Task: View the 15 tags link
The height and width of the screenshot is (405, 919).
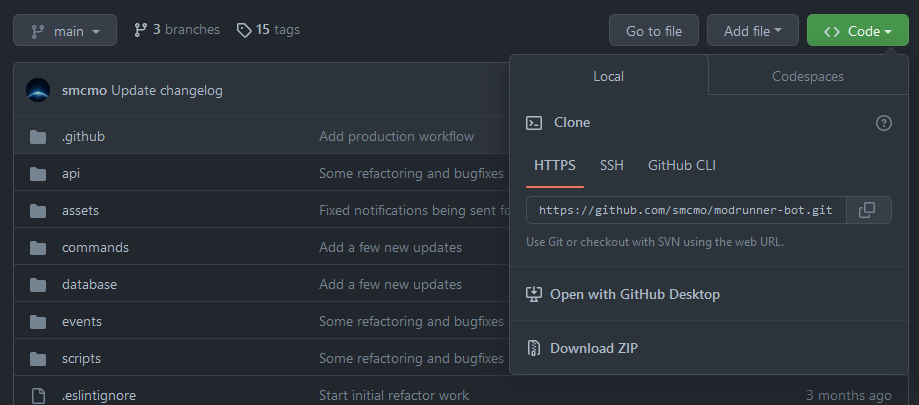Action: [x=268, y=30]
